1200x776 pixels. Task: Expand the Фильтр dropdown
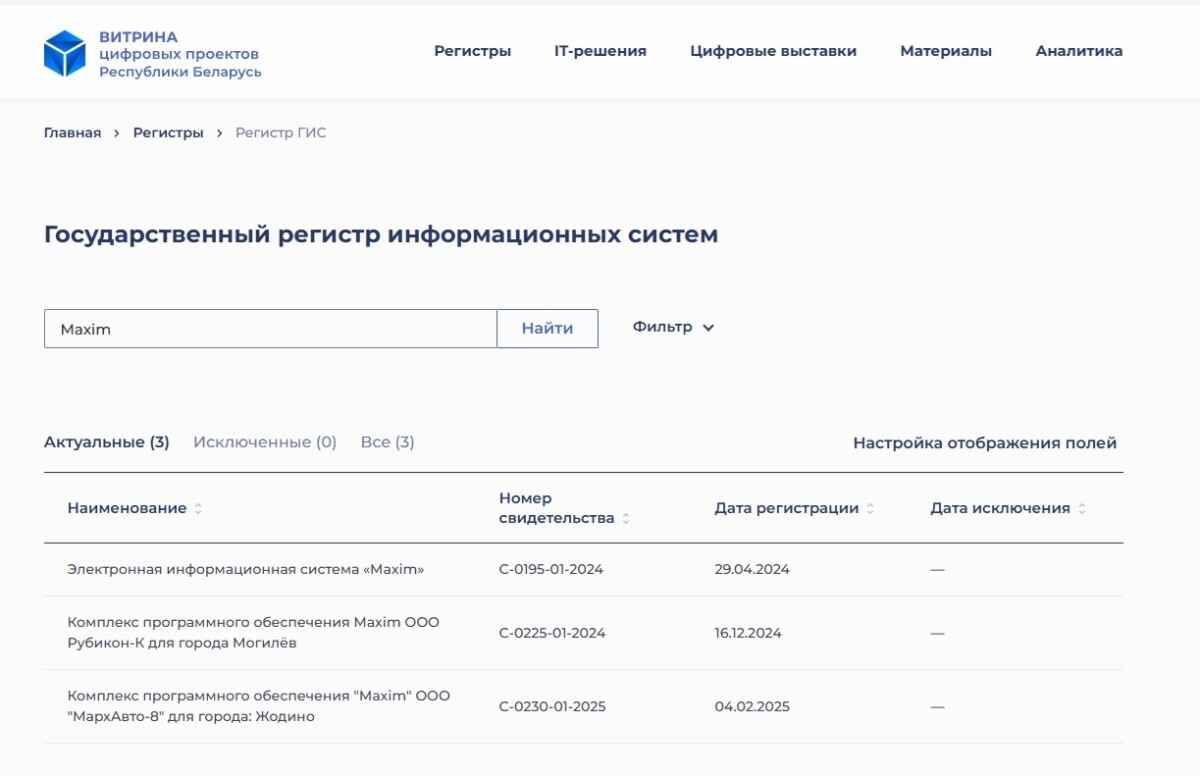pos(674,328)
